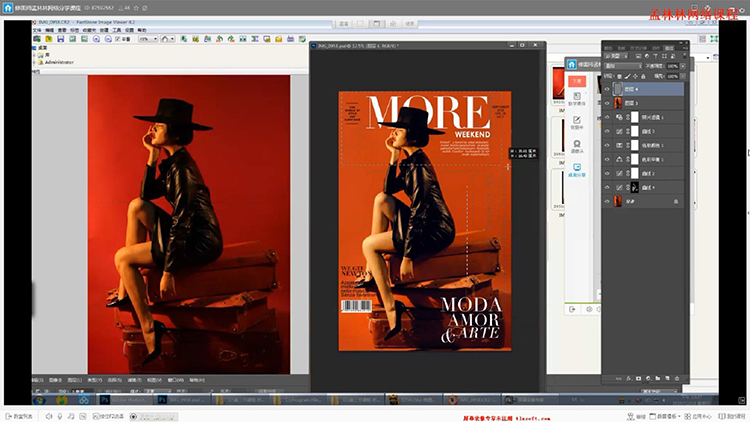Viewport: 750px width, 422px height.
Task: Expand the Administrator node in folder tree
Action: pos(34,62)
